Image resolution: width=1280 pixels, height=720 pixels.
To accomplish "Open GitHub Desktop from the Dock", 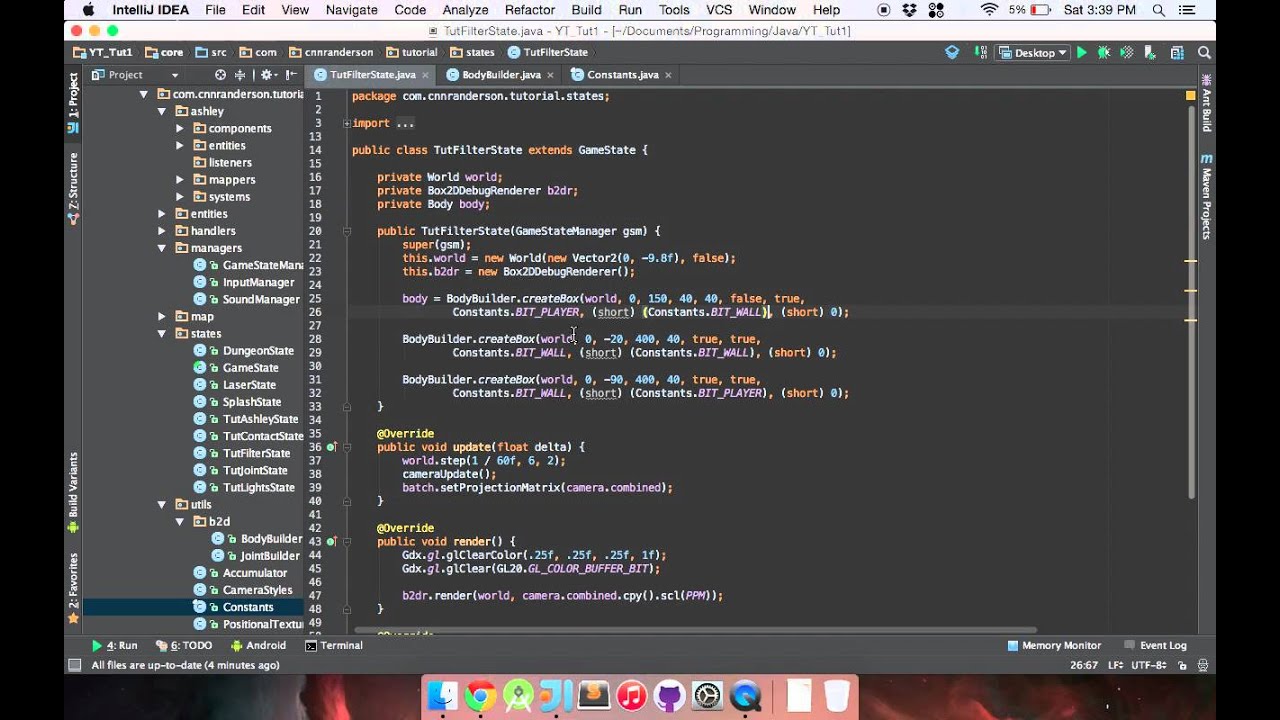I will pos(669,696).
